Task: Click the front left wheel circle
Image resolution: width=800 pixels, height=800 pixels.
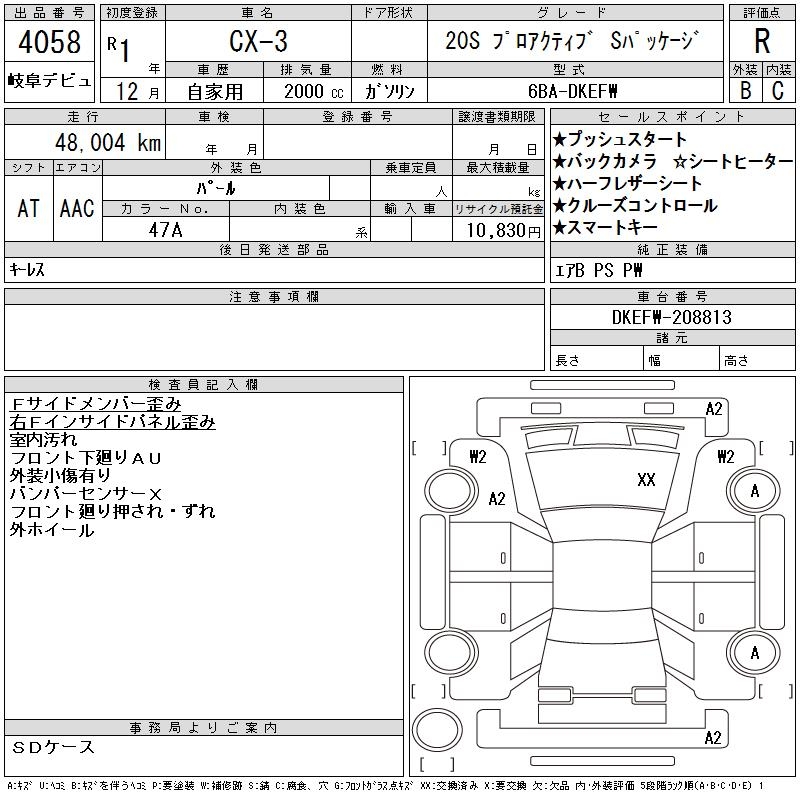Action: [451, 491]
